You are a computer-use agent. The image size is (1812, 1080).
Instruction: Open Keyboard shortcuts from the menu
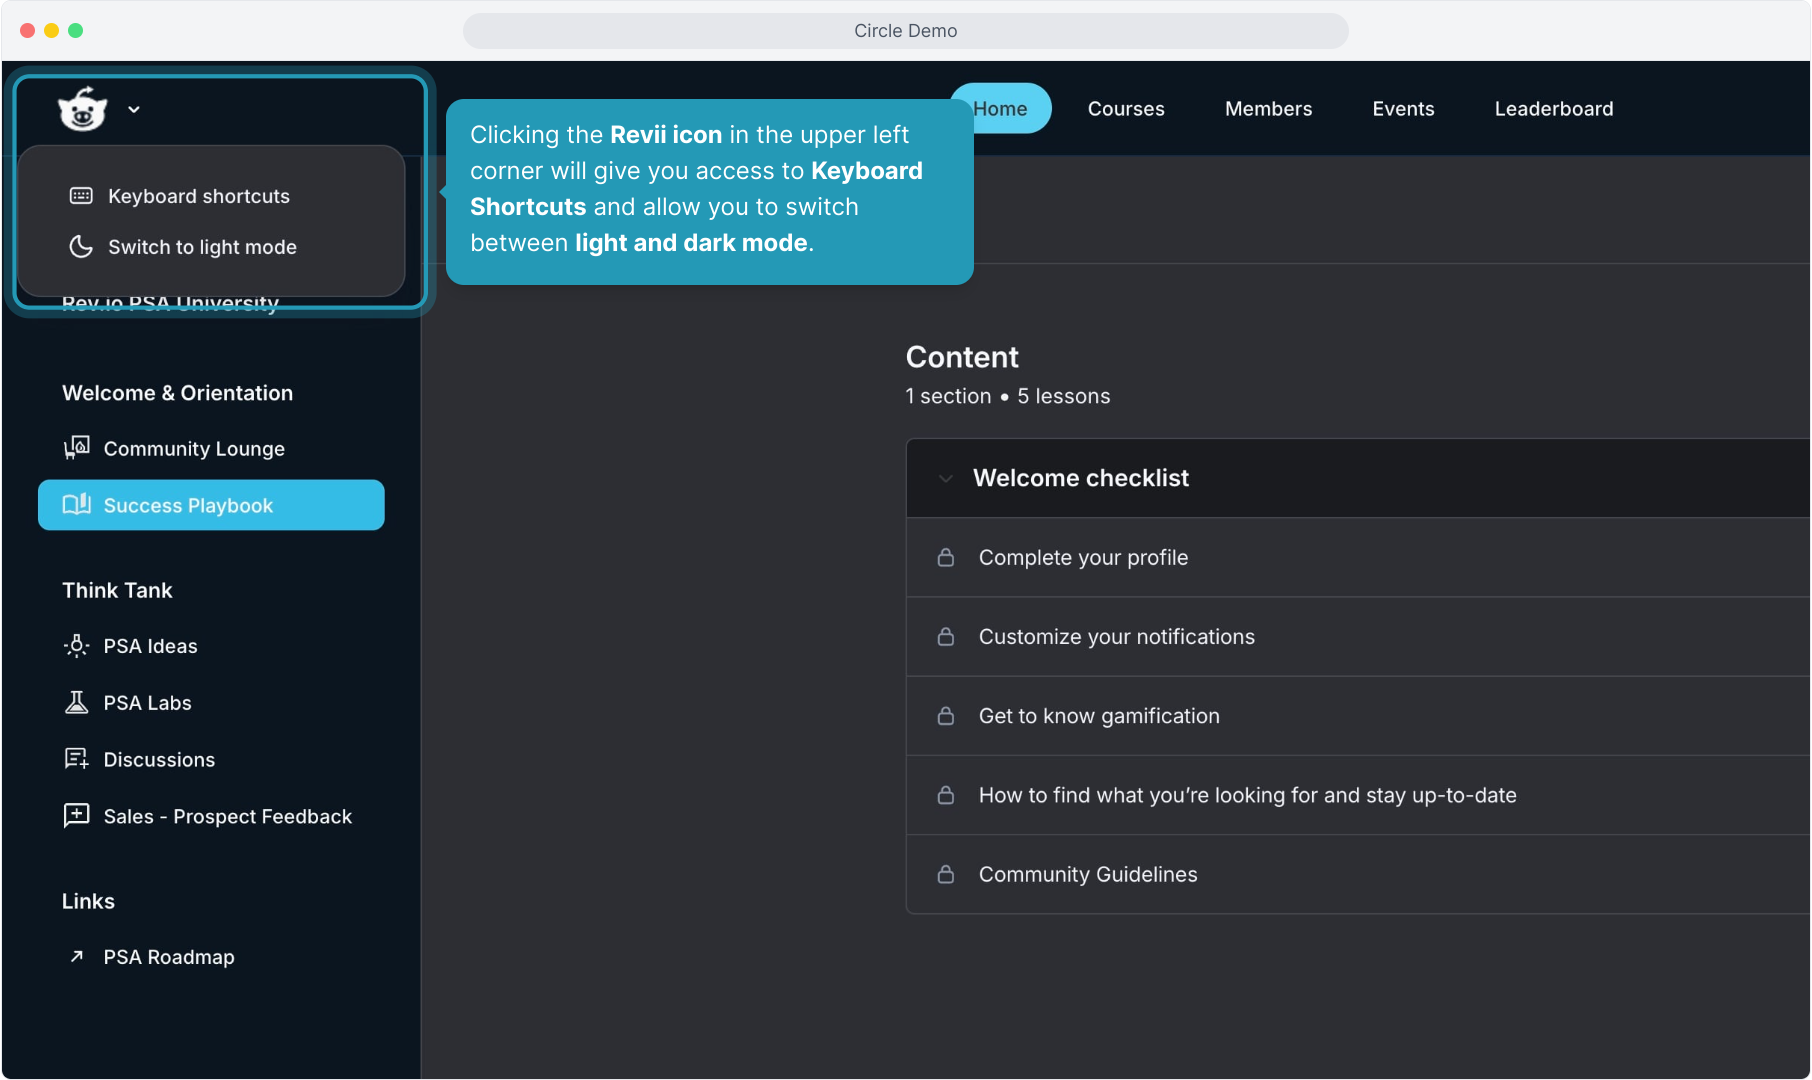pyautogui.click(x=198, y=196)
